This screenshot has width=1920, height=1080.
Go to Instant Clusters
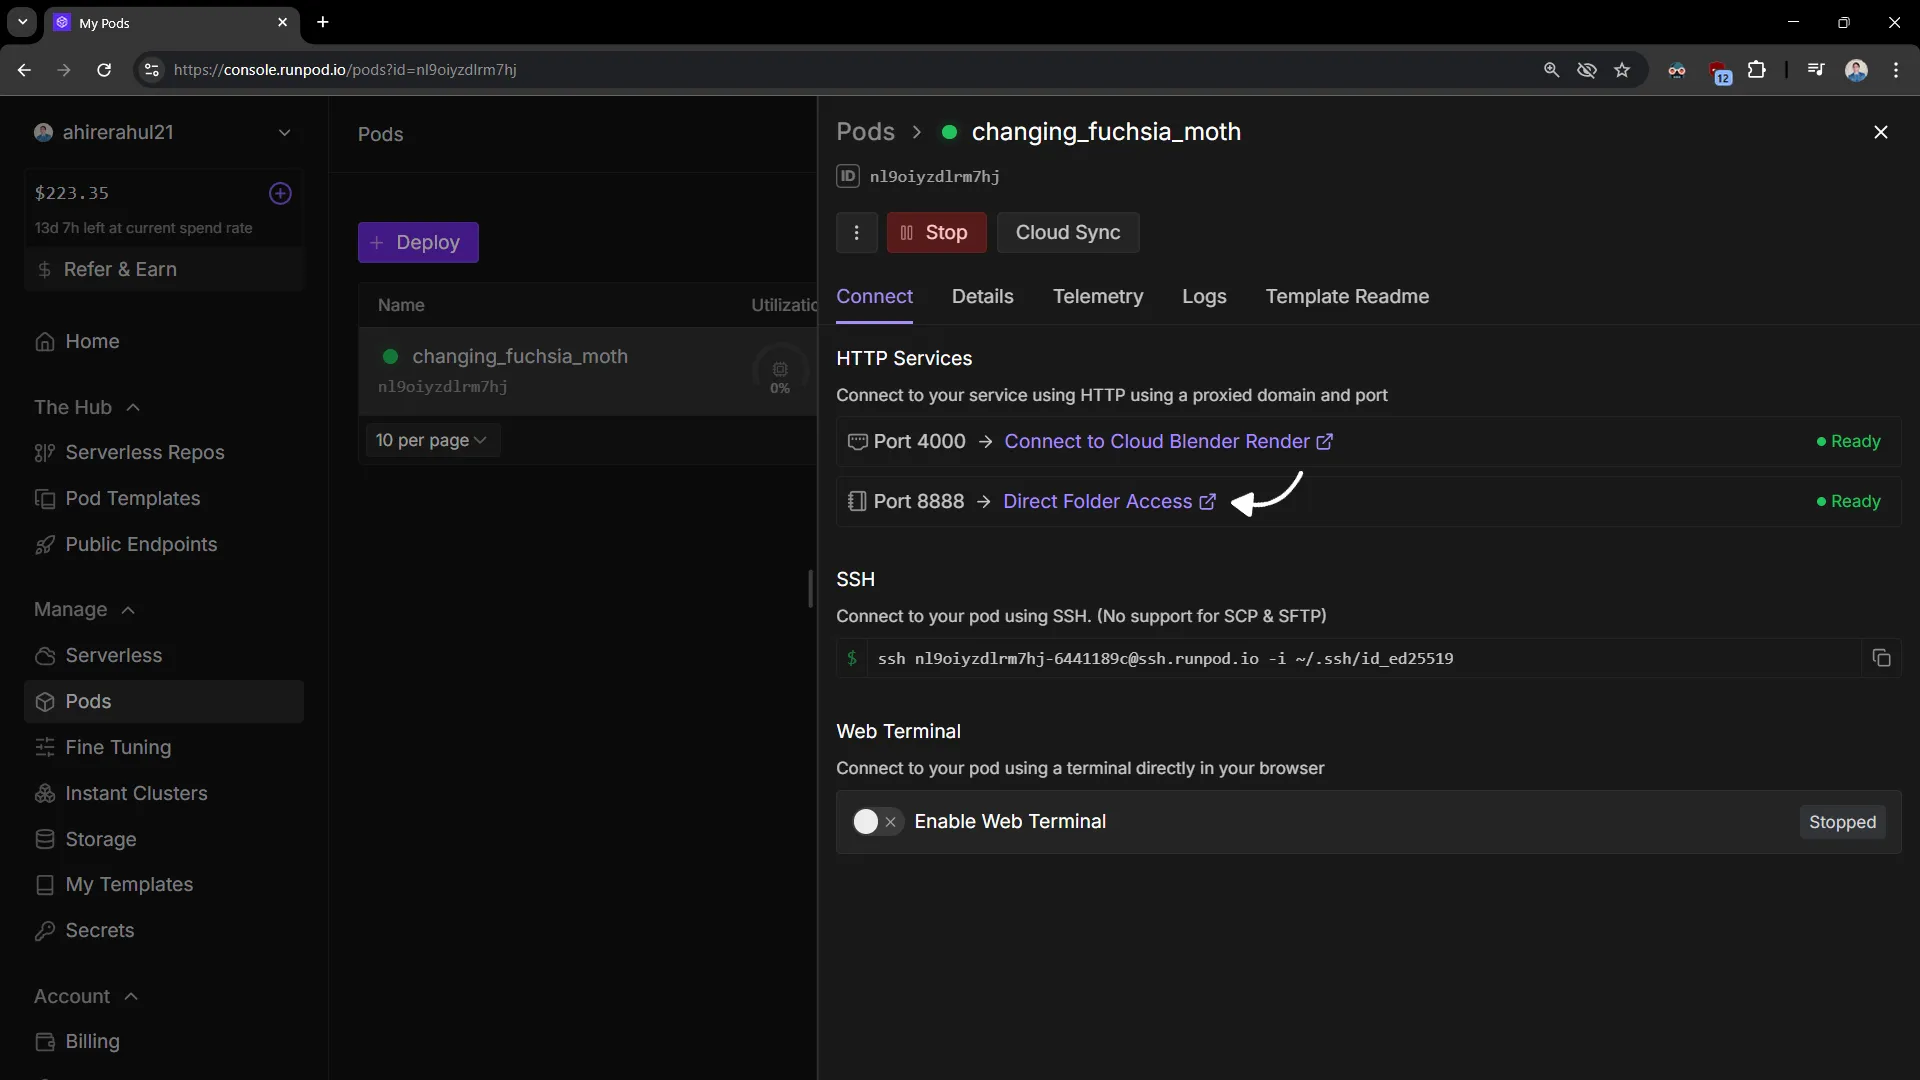point(136,793)
